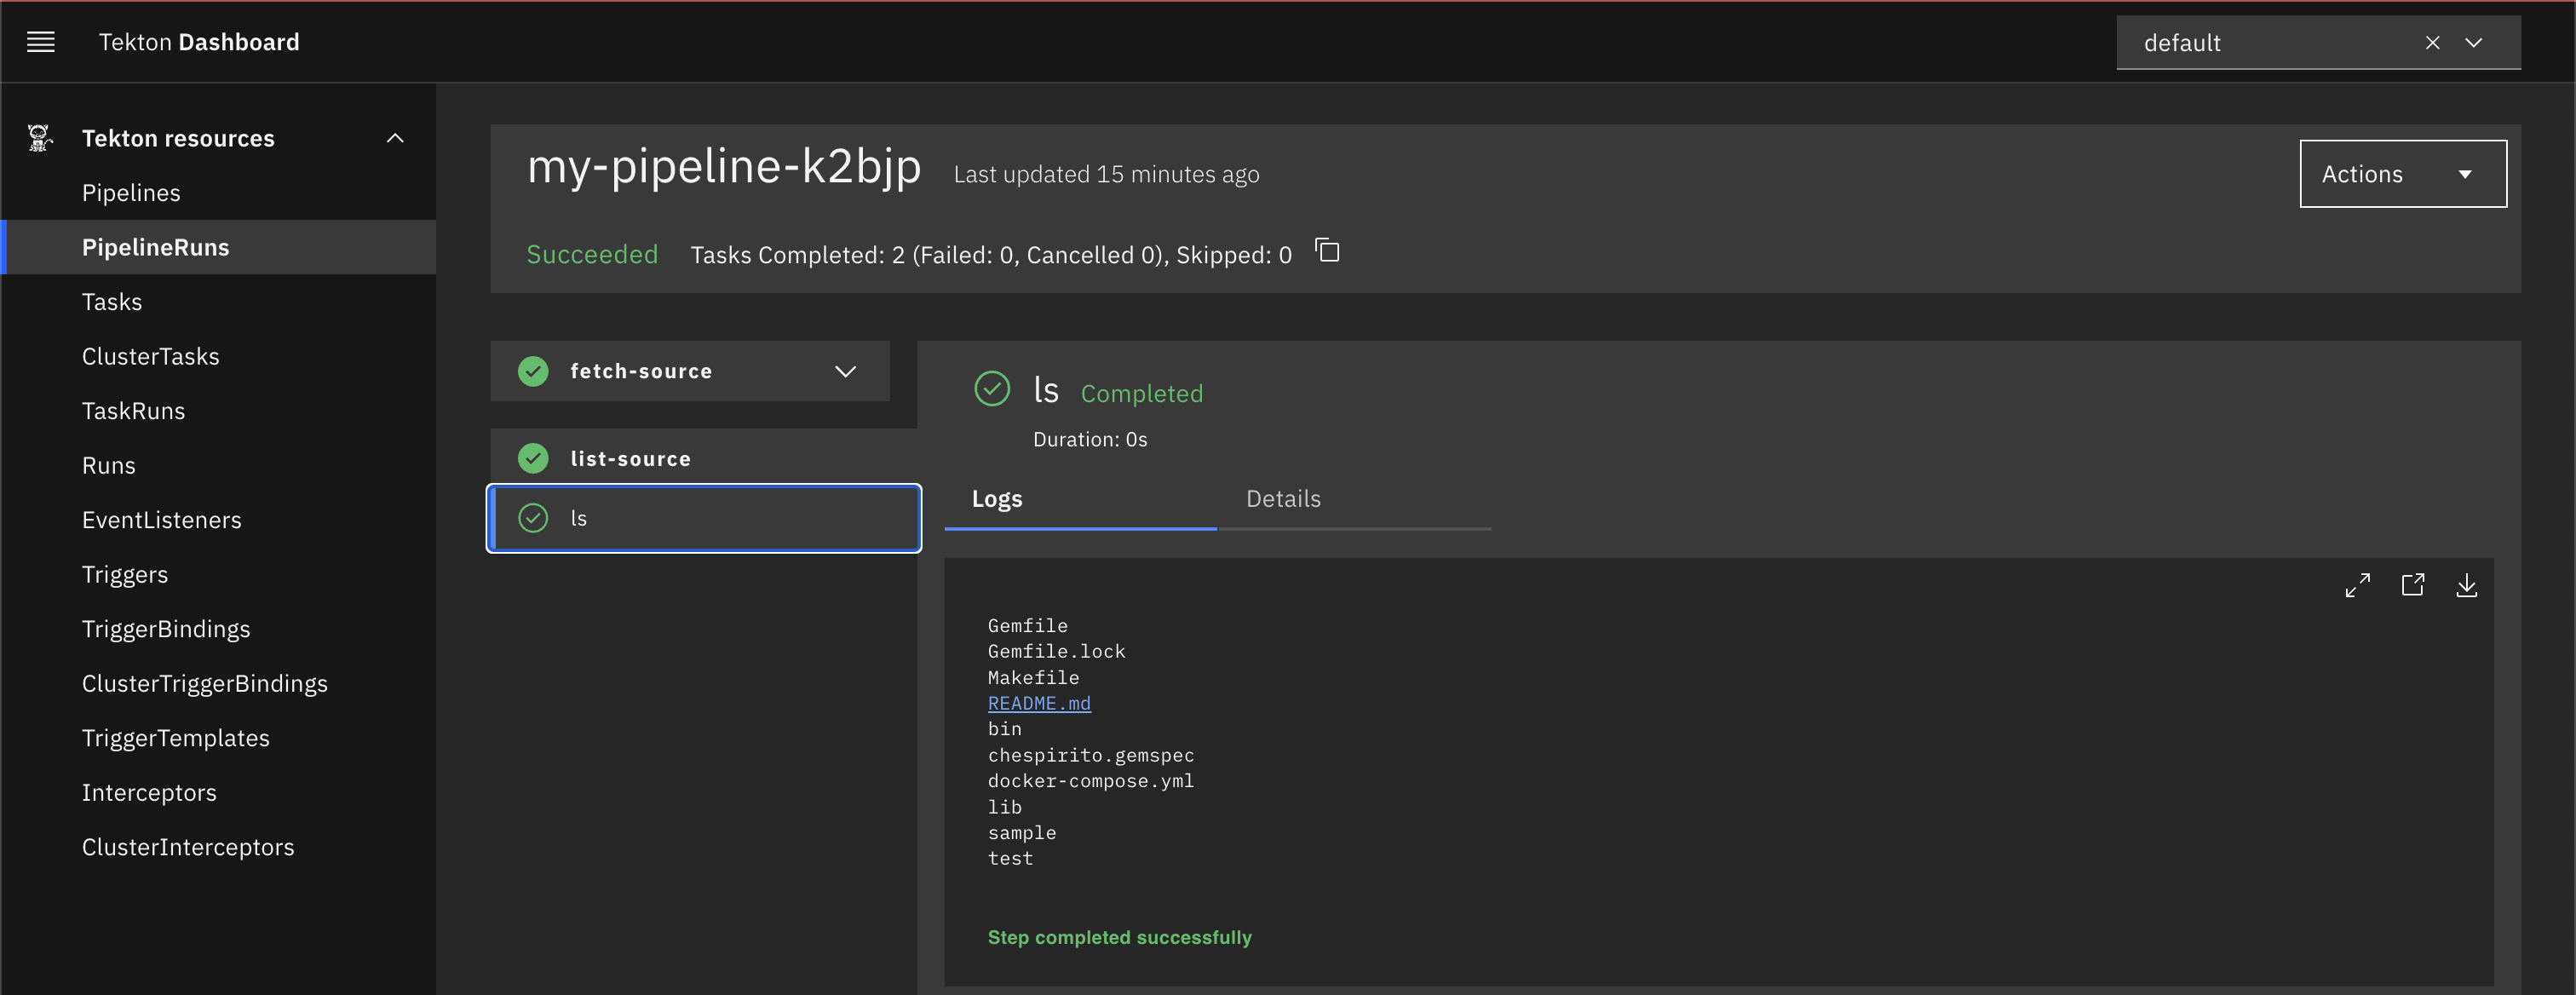Go to Pipelines in sidebar
Screen dimensions: 2576x995
tap(131, 193)
